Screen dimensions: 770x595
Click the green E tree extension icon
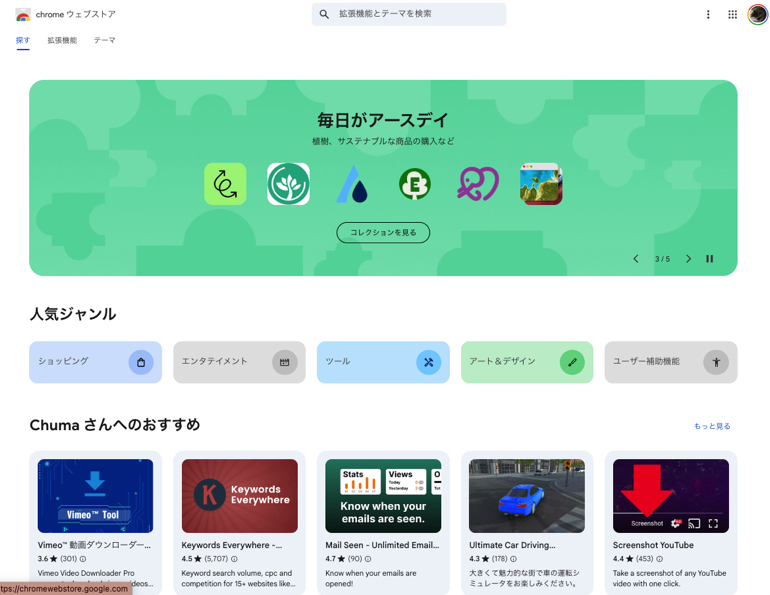414,184
